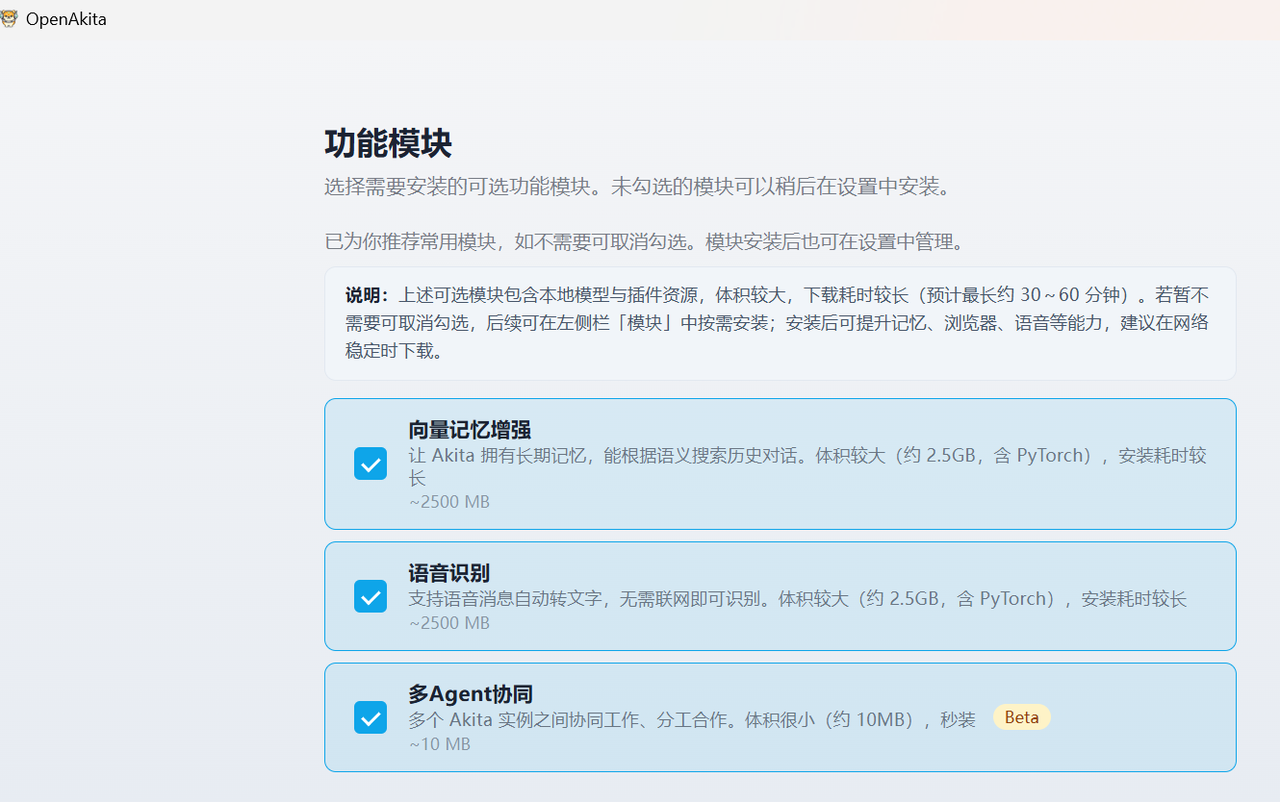Click the ~2500 MB size label under 语音识别
Viewport: 1280px width, 802px height.
(x=449, y=622)
